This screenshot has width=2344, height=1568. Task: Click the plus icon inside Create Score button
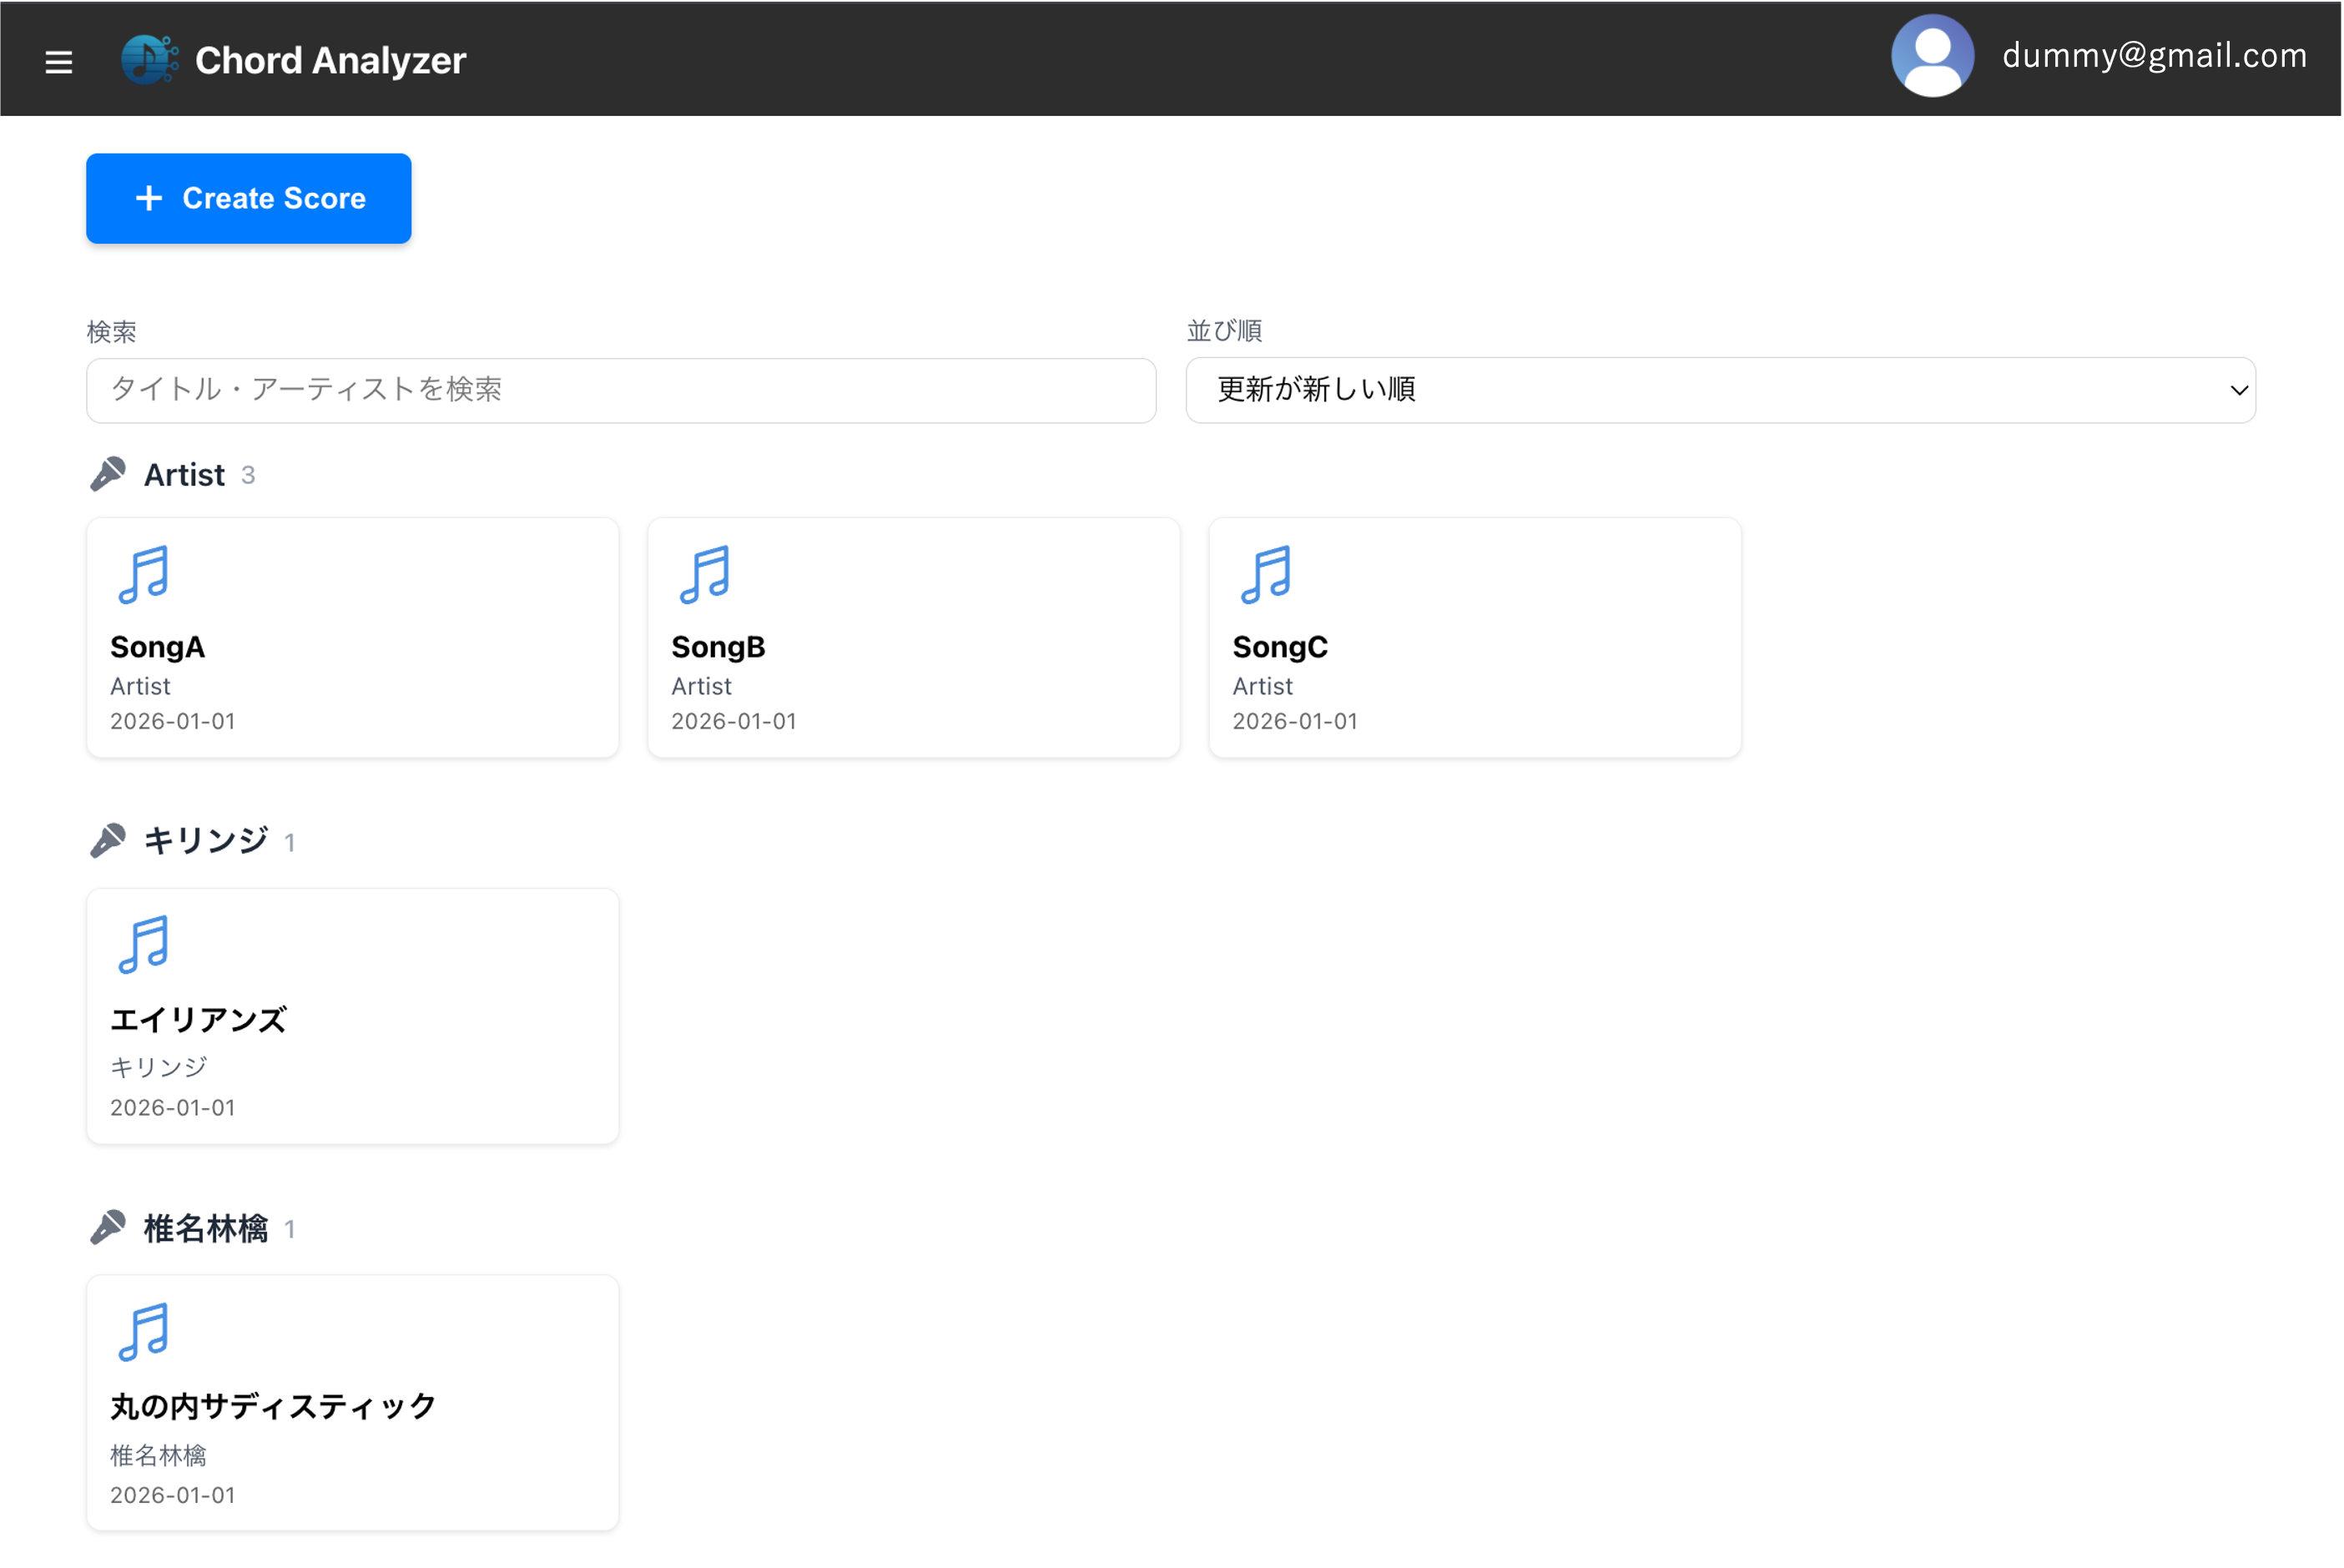(x=148, y=198)
